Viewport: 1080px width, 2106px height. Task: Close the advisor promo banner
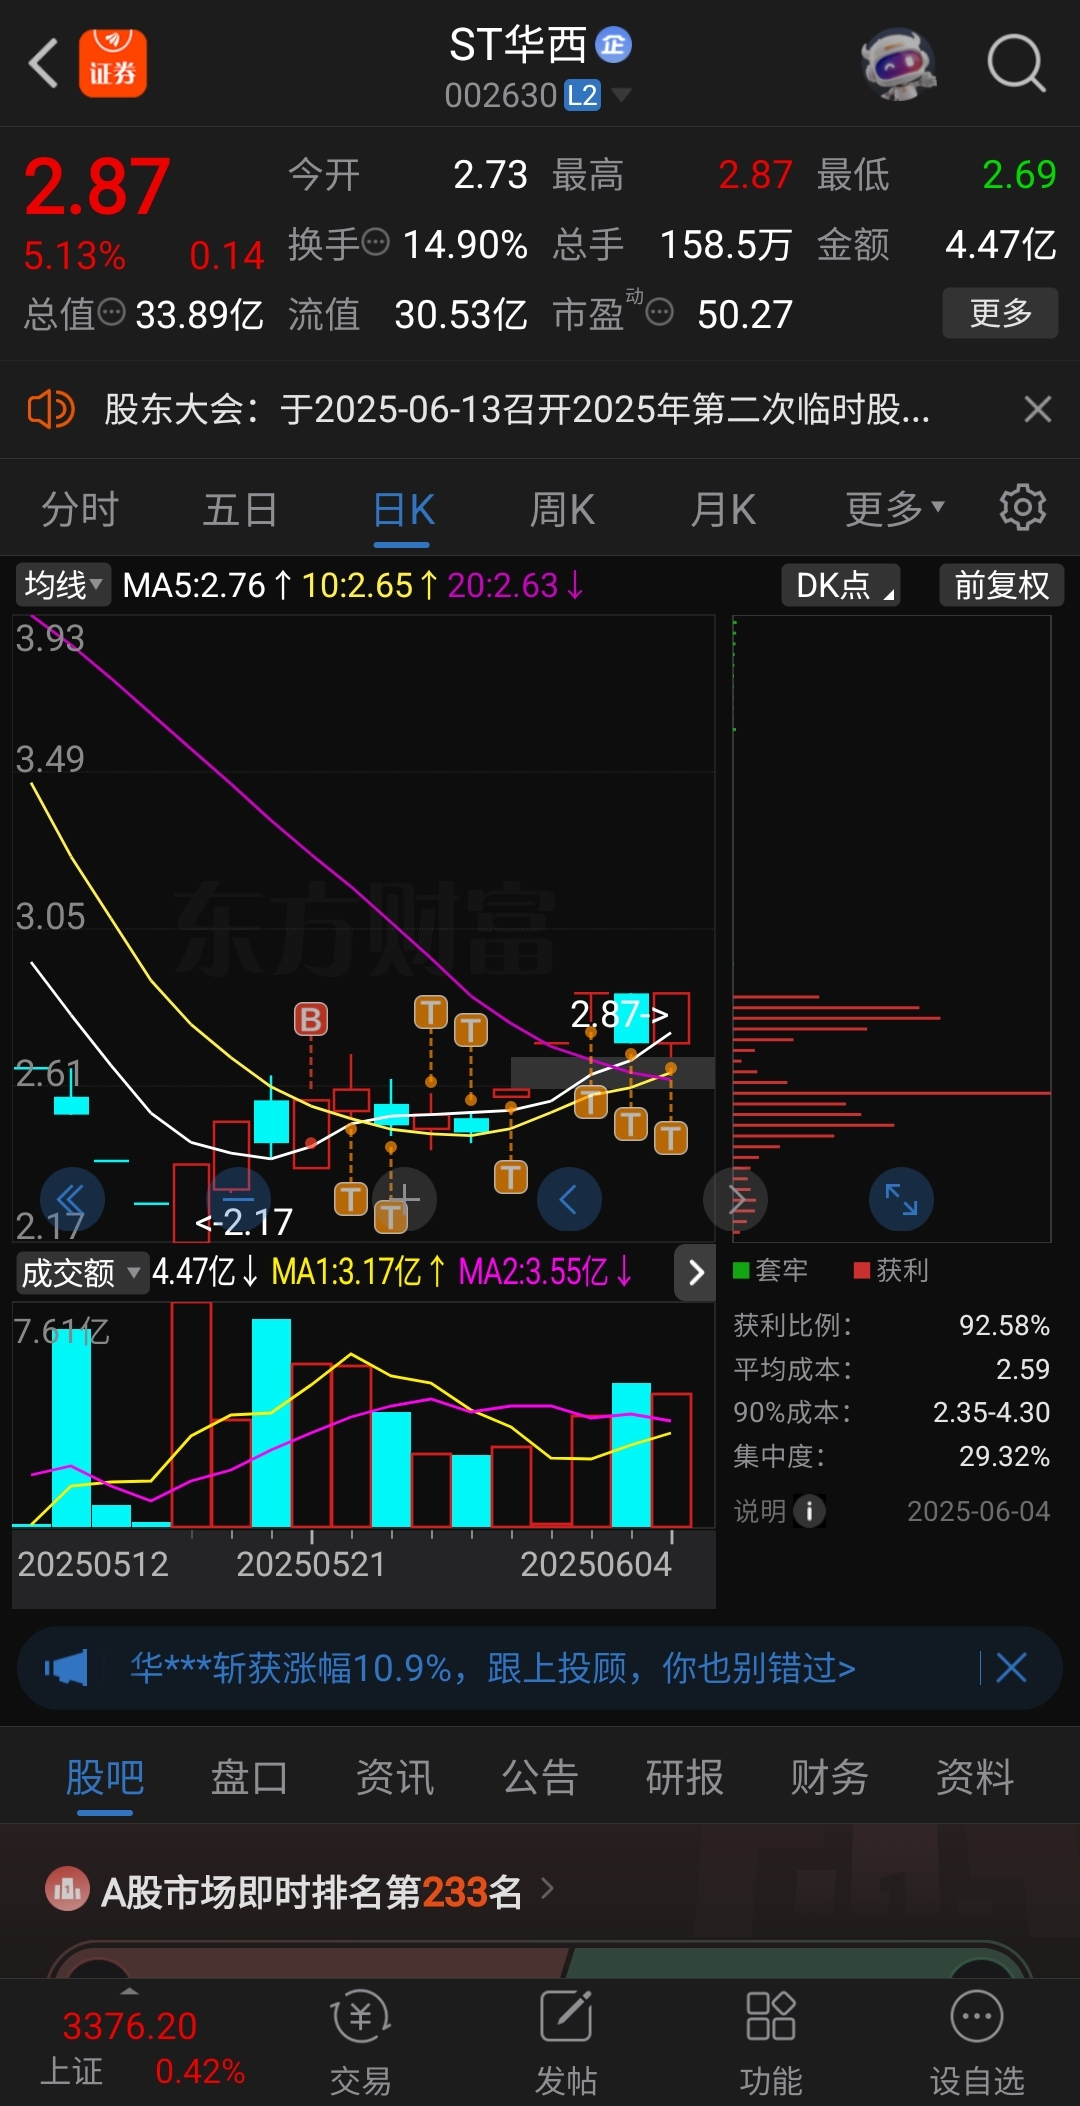(1011, 1667)
